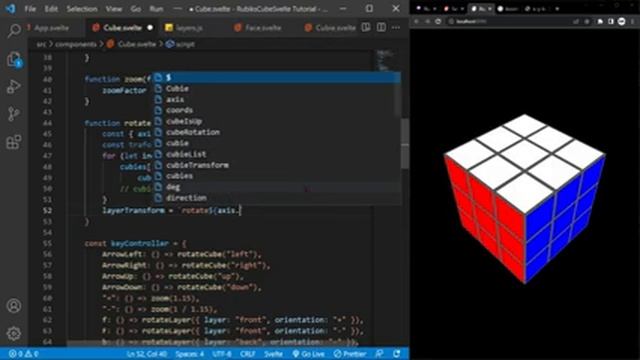Switch to the layers.js tab
The height and width of the screenshot is (360, 640).
(x=190, y=28)
